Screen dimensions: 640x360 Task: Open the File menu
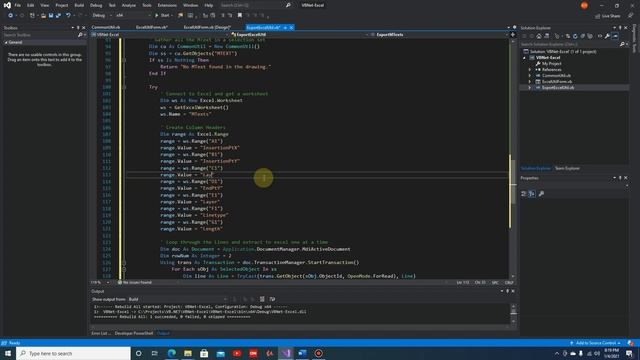18,5
